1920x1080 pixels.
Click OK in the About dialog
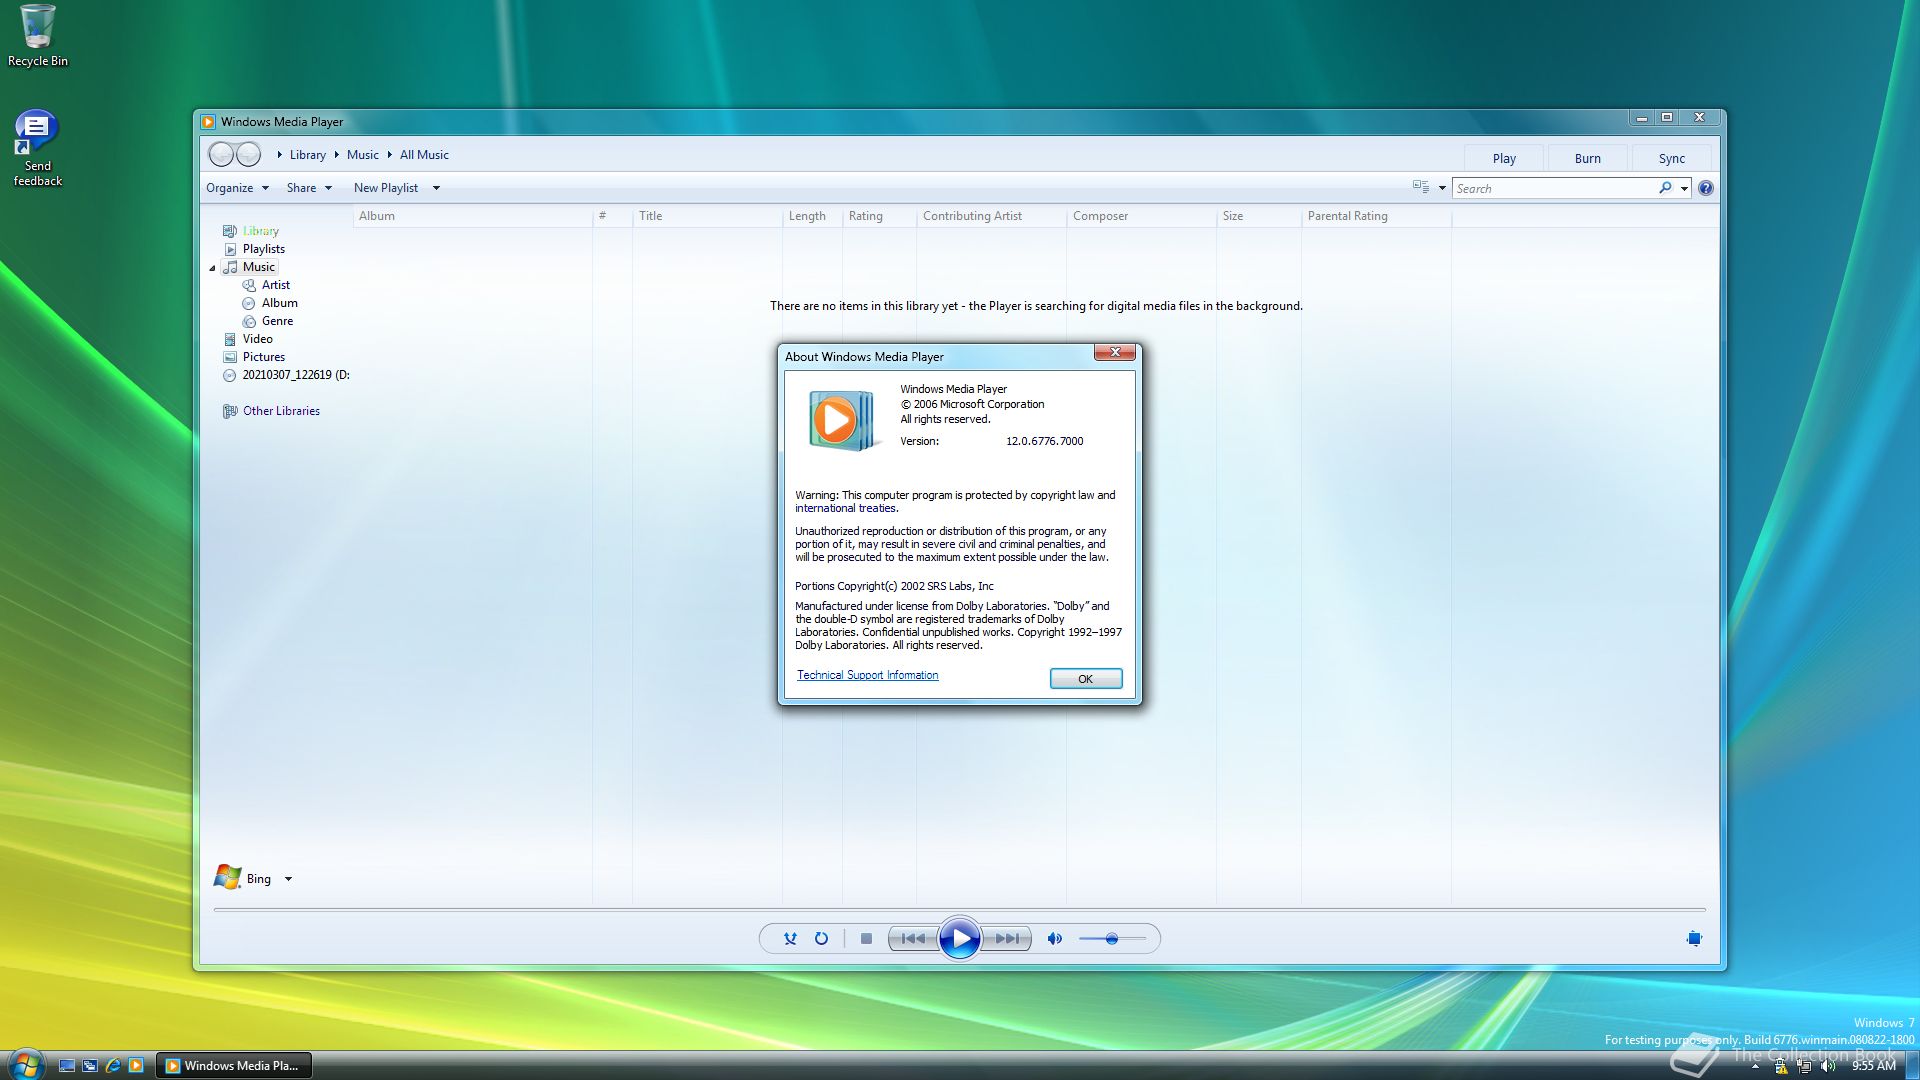(1086, 679)
